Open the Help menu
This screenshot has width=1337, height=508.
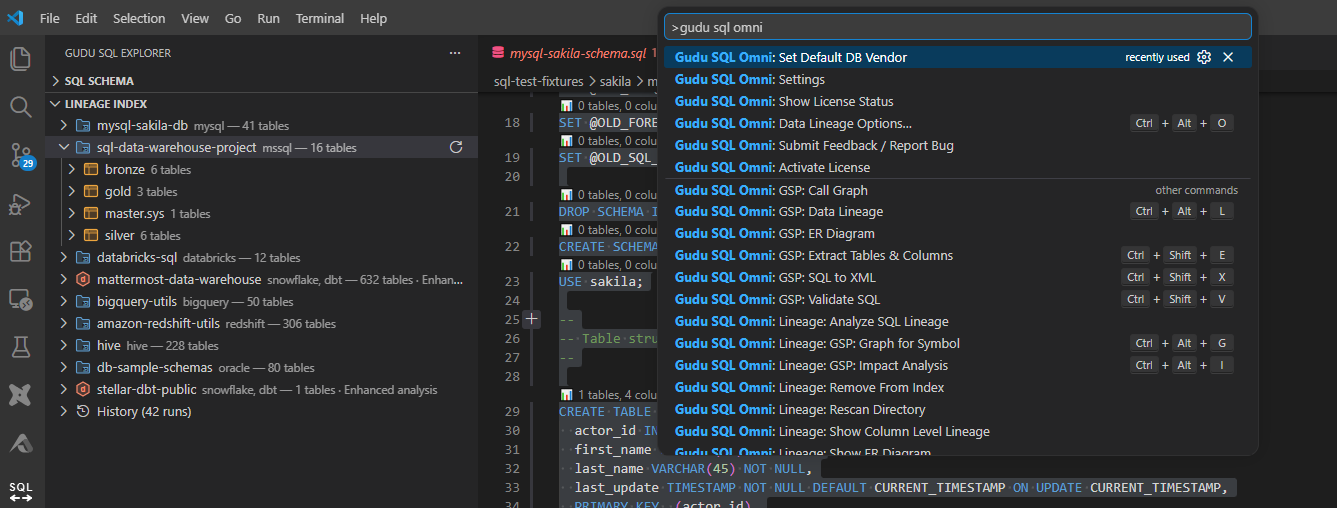tap(373, 18)
